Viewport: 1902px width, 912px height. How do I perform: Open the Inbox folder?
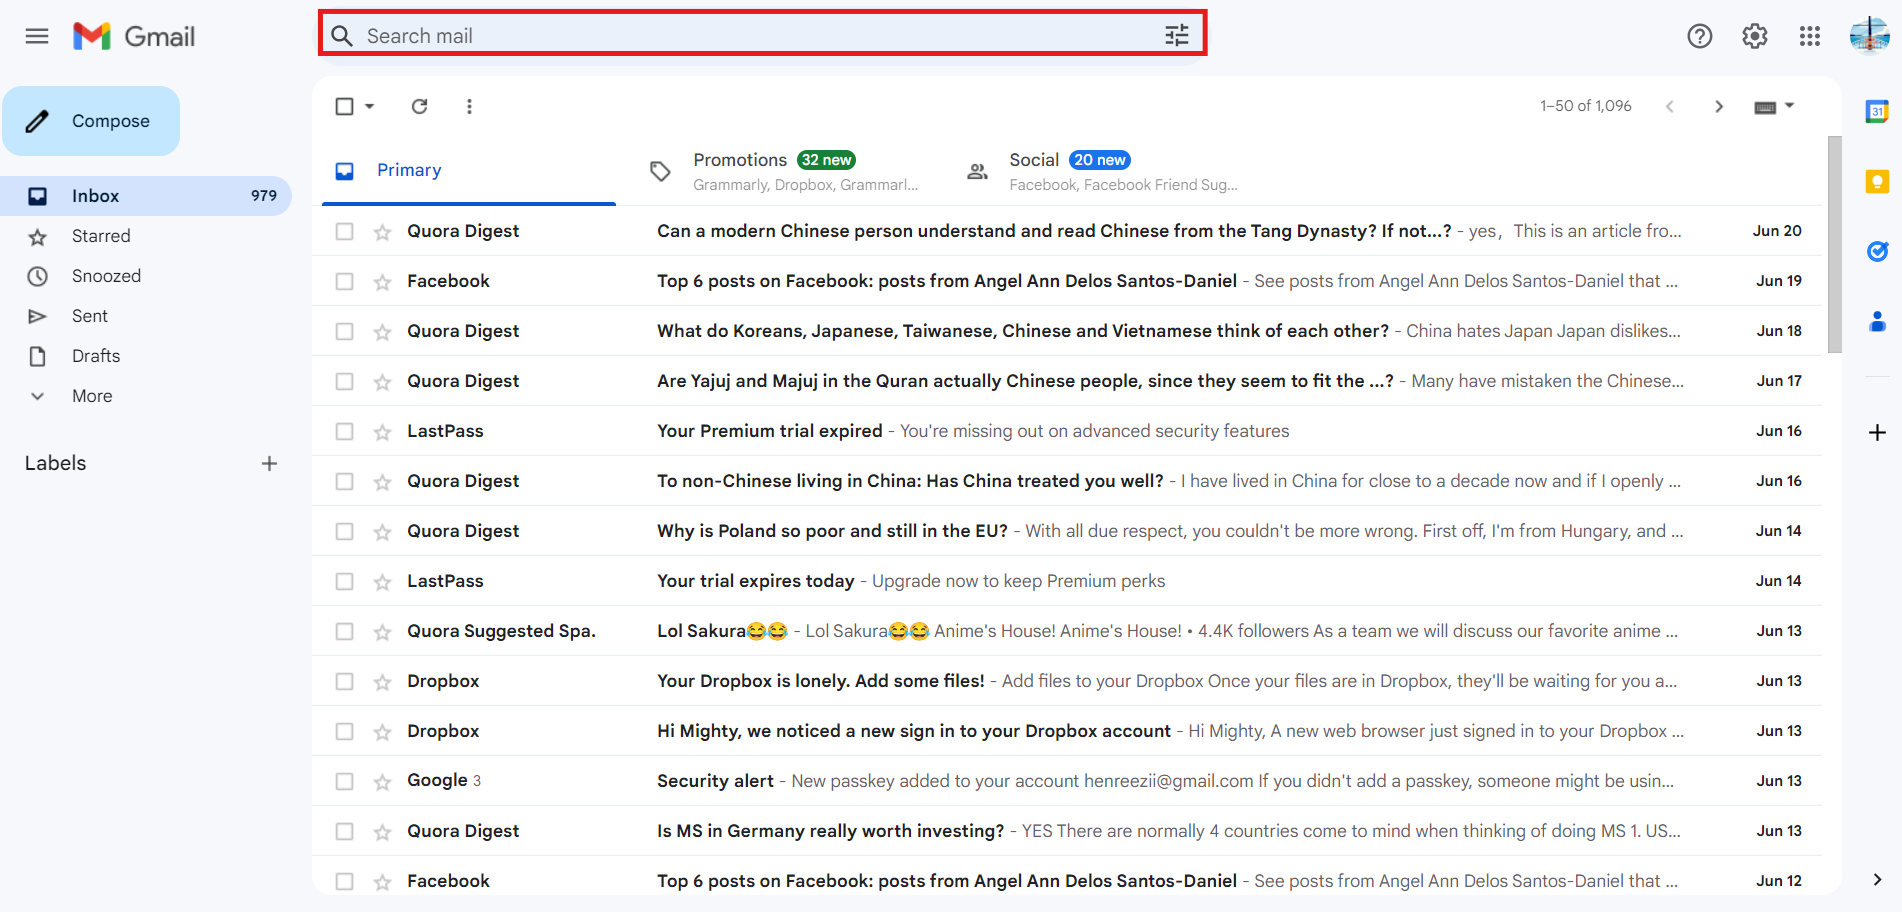(x=146, y=196)
